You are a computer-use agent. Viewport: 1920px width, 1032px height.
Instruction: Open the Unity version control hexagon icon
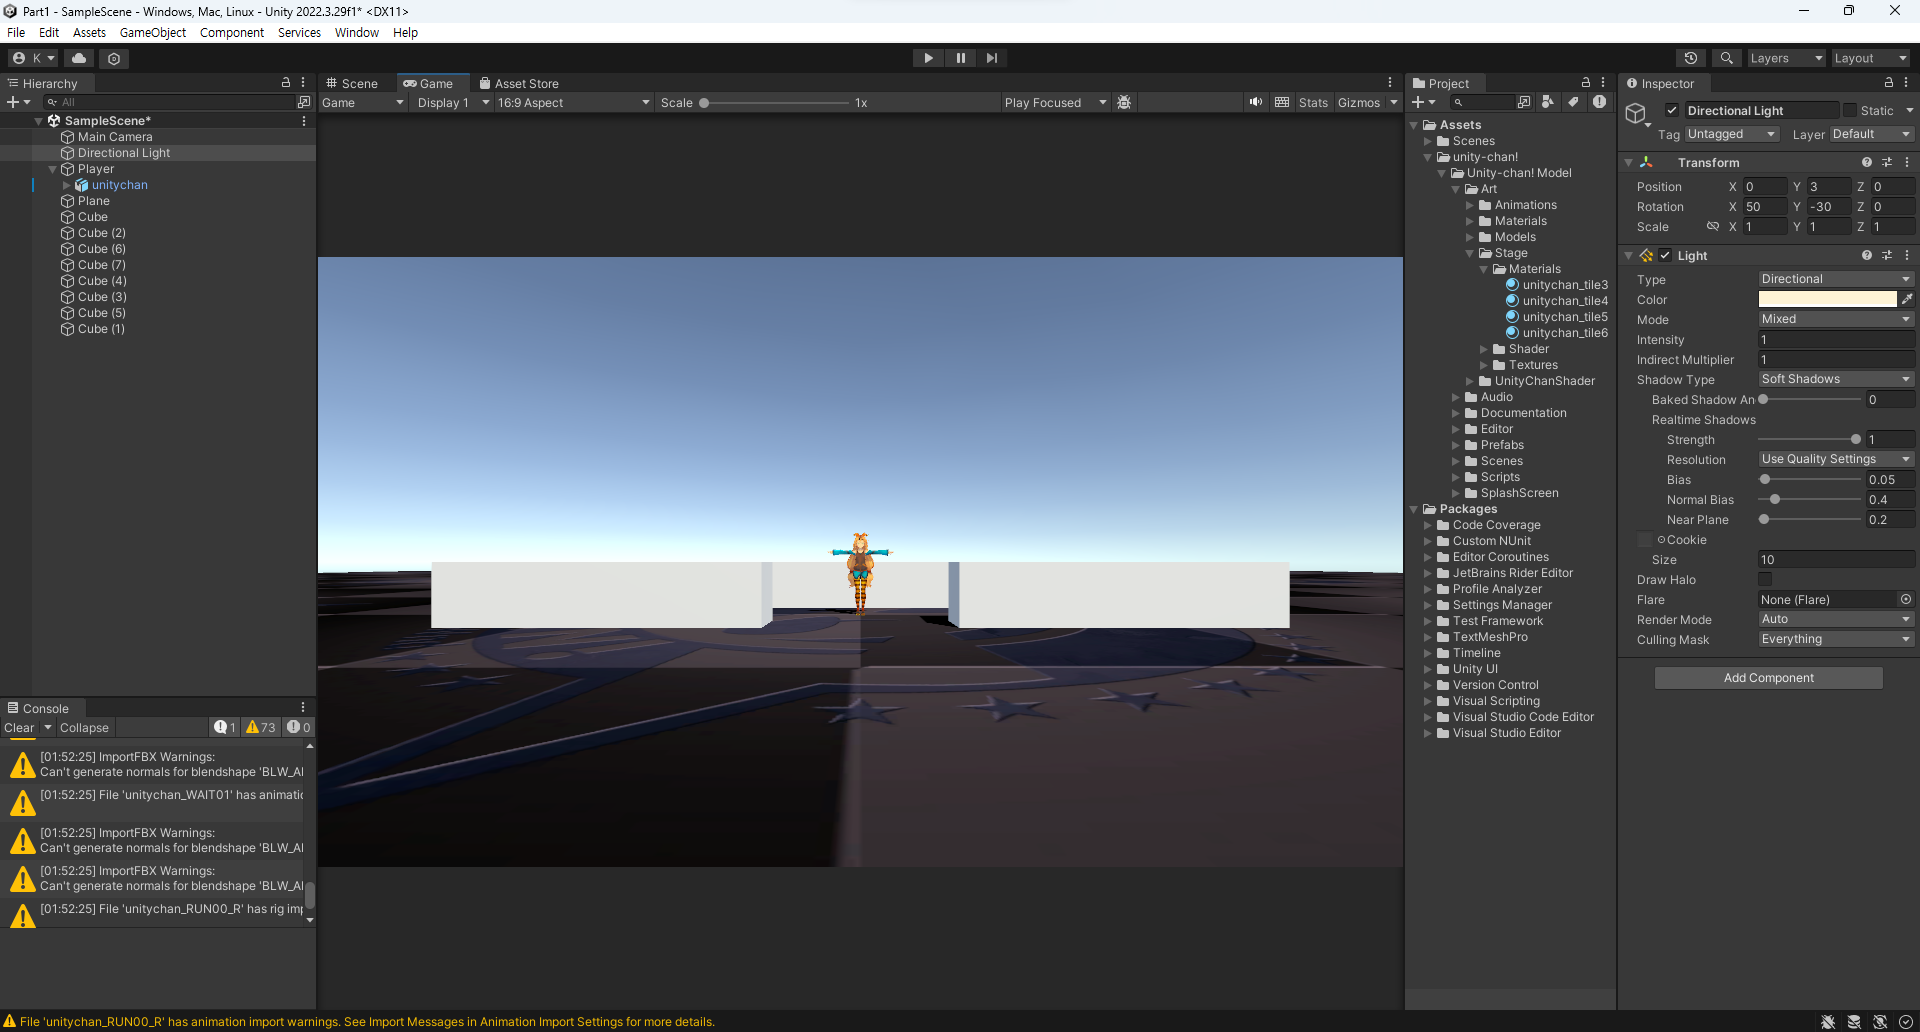click(x=114, y=58)
